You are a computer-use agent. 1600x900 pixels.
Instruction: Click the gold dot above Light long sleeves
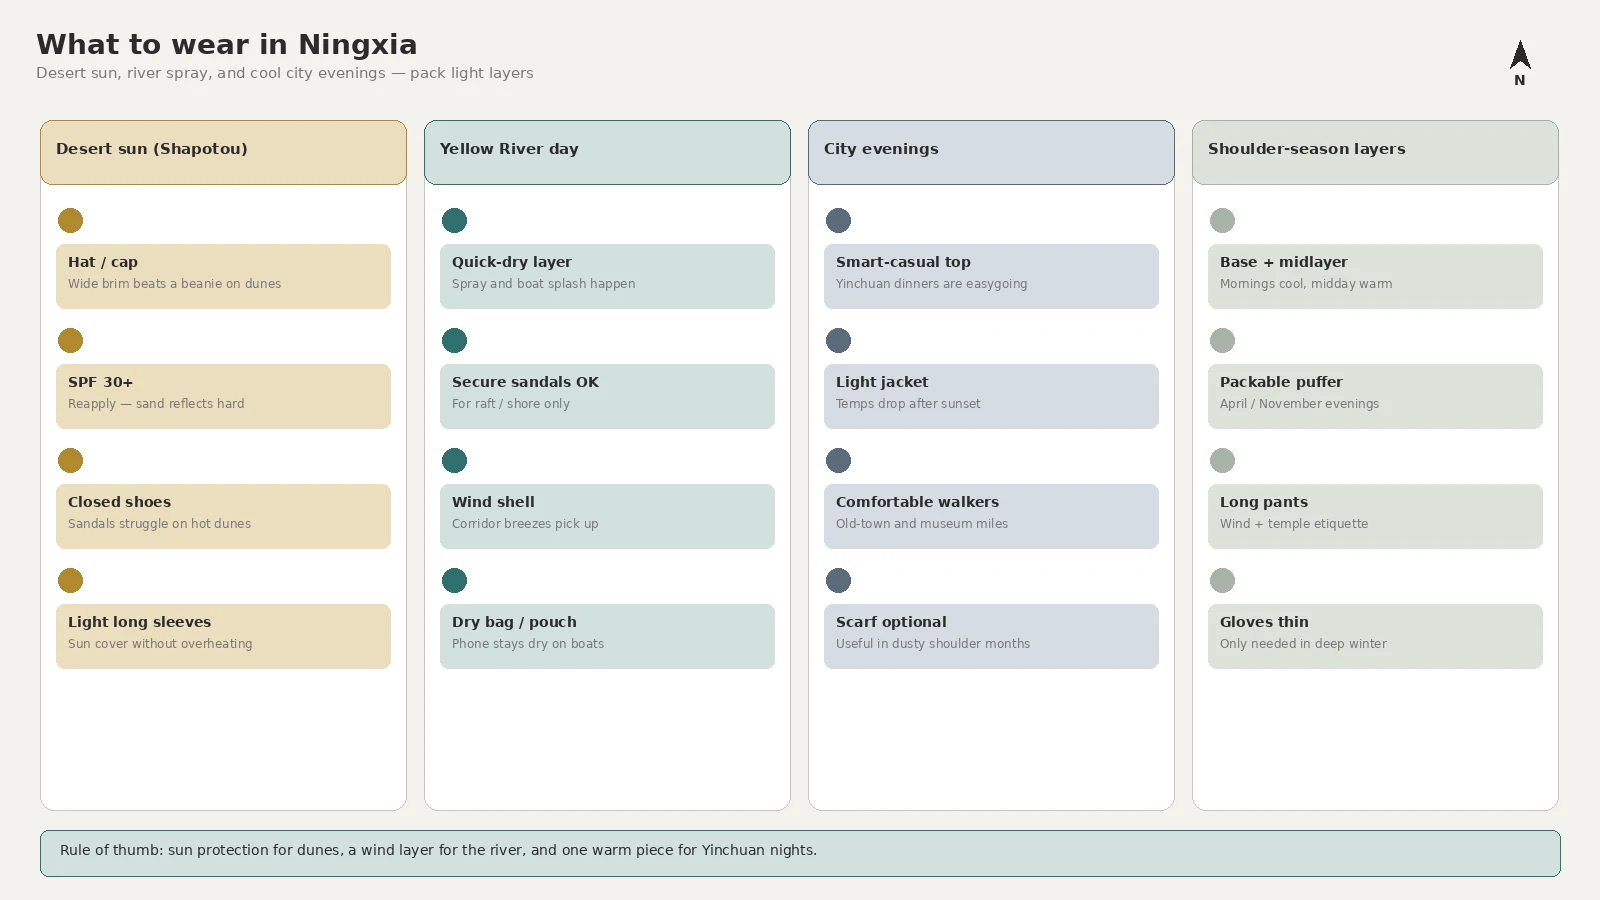coord(70,580)
